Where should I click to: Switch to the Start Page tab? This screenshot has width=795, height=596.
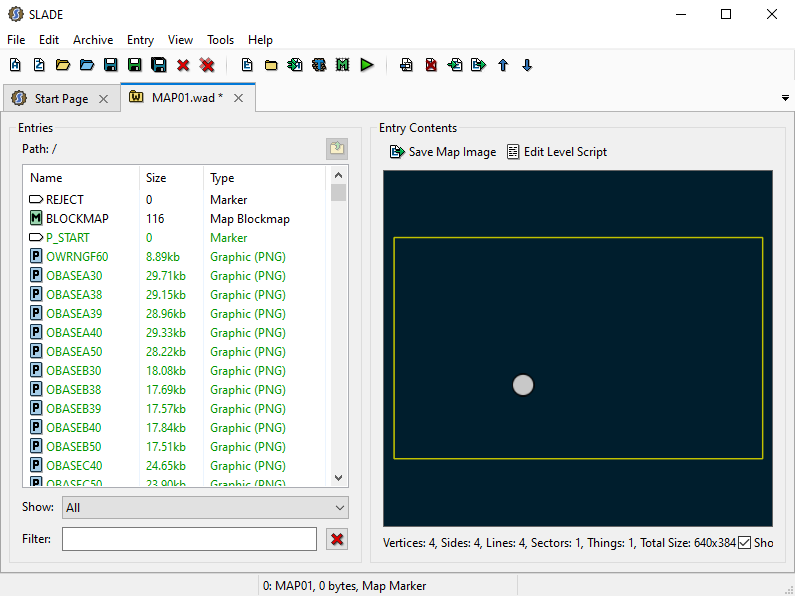61,99
